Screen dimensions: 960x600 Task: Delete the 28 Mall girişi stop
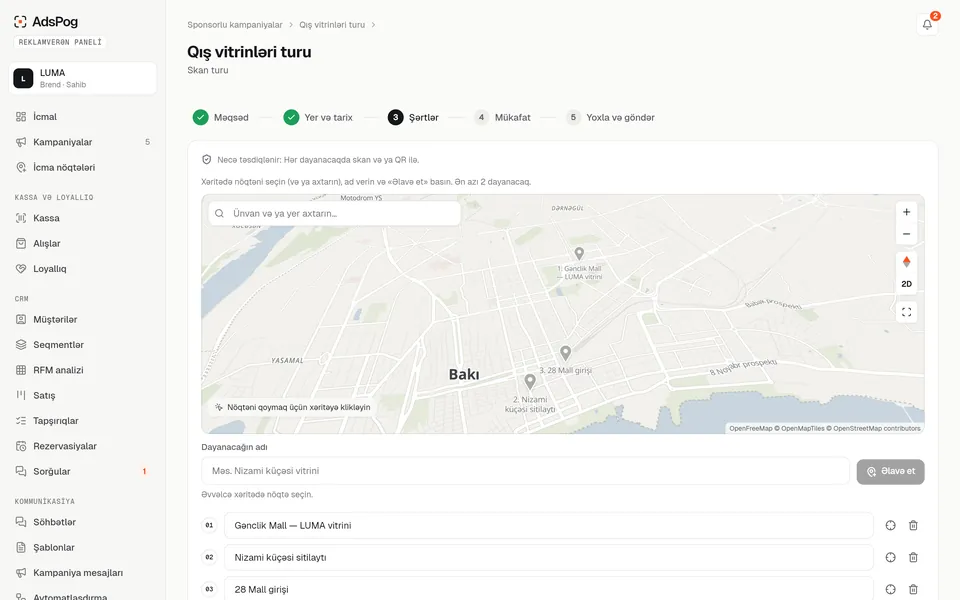point(913,589)
